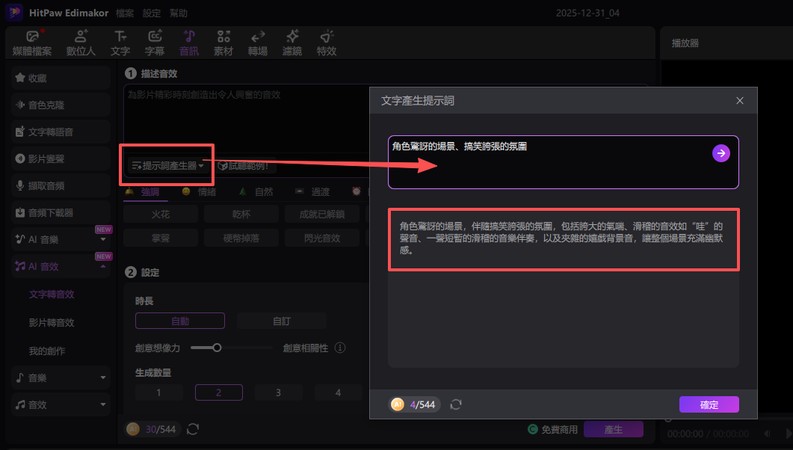Select the 火花 spark preset chip
The image size is (793, 450).
click(160, 214)
